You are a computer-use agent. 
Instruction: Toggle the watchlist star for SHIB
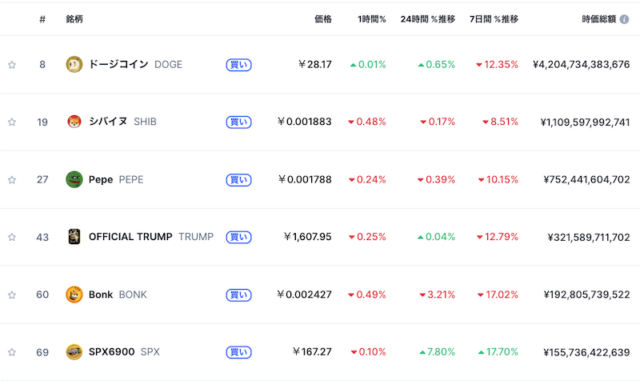coord(12,122)
